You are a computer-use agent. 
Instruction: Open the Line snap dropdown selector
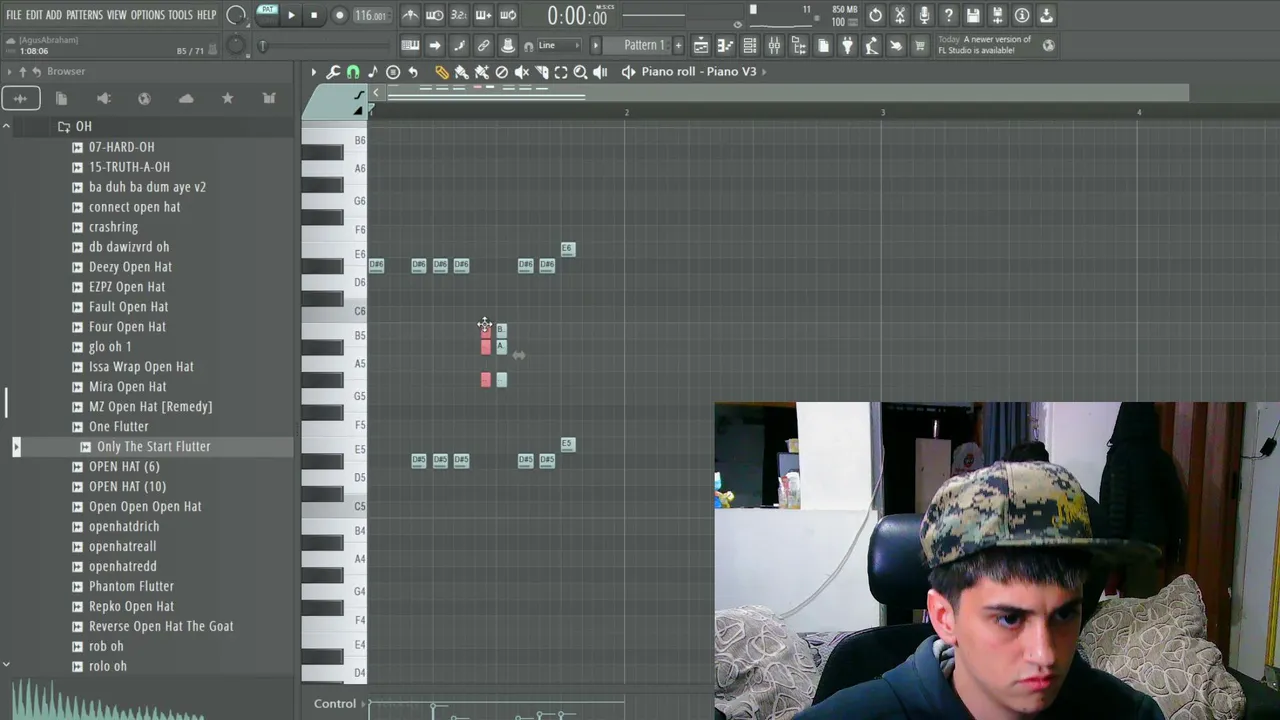click(x=560, y=45)
